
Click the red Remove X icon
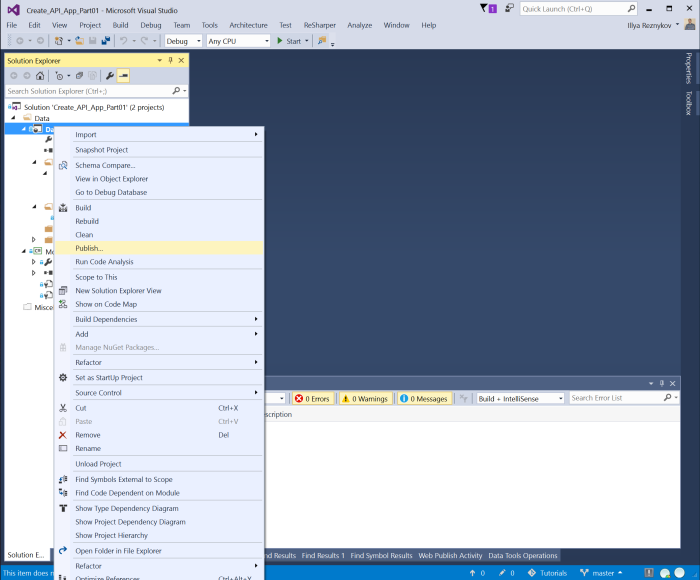63,435
